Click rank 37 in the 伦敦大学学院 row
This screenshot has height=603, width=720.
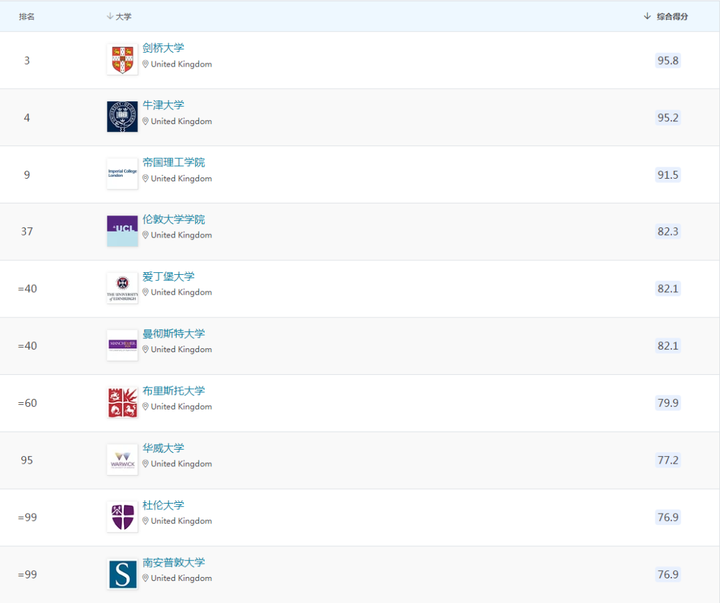pyautogui.click(x=27, y=231)
